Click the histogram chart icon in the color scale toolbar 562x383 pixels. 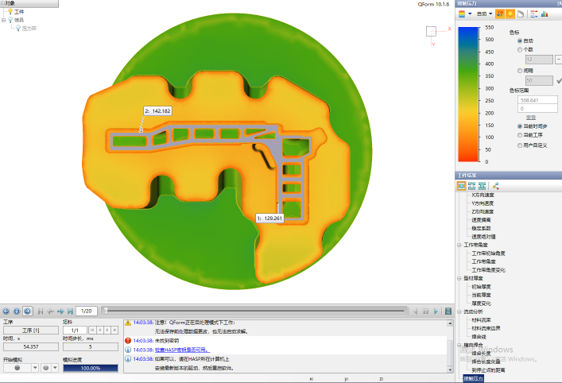(544, 14)
